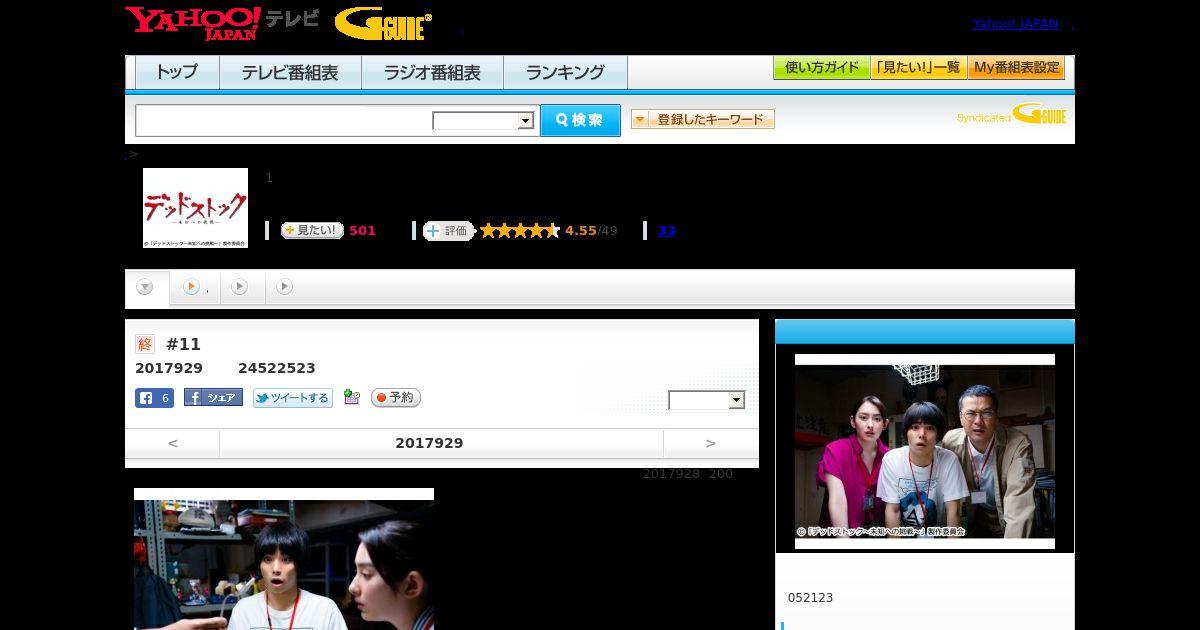Go to previous date with < arrow

click(173, 443)
